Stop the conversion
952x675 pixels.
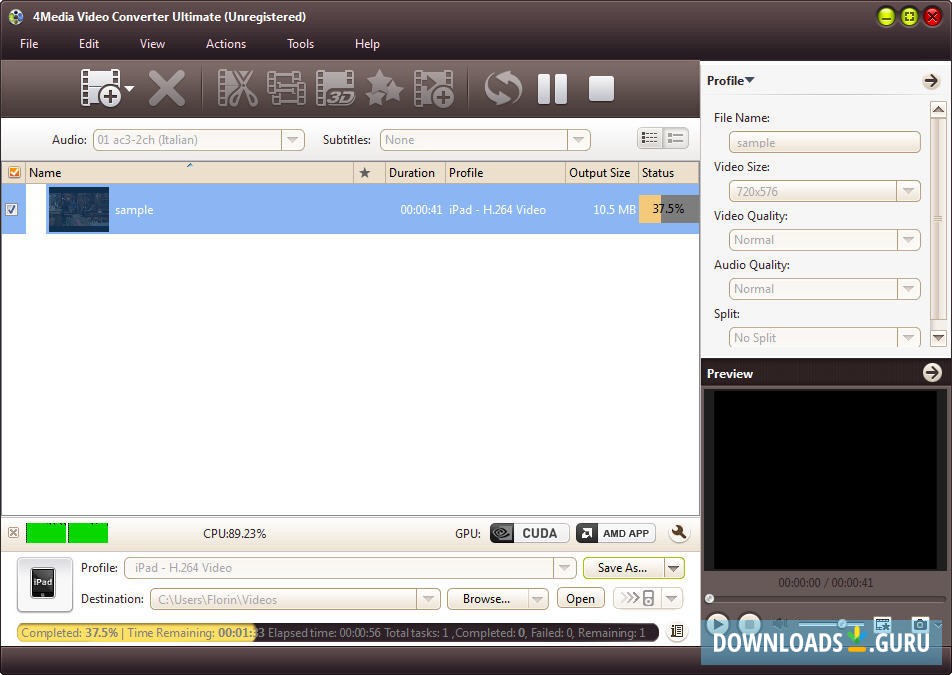point(601,89)
